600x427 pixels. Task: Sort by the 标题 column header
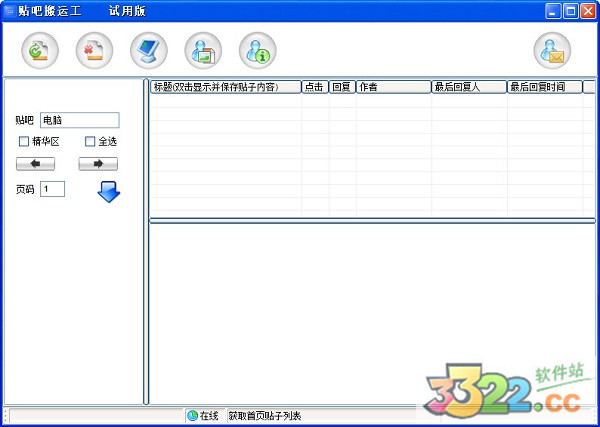point(226,87)
